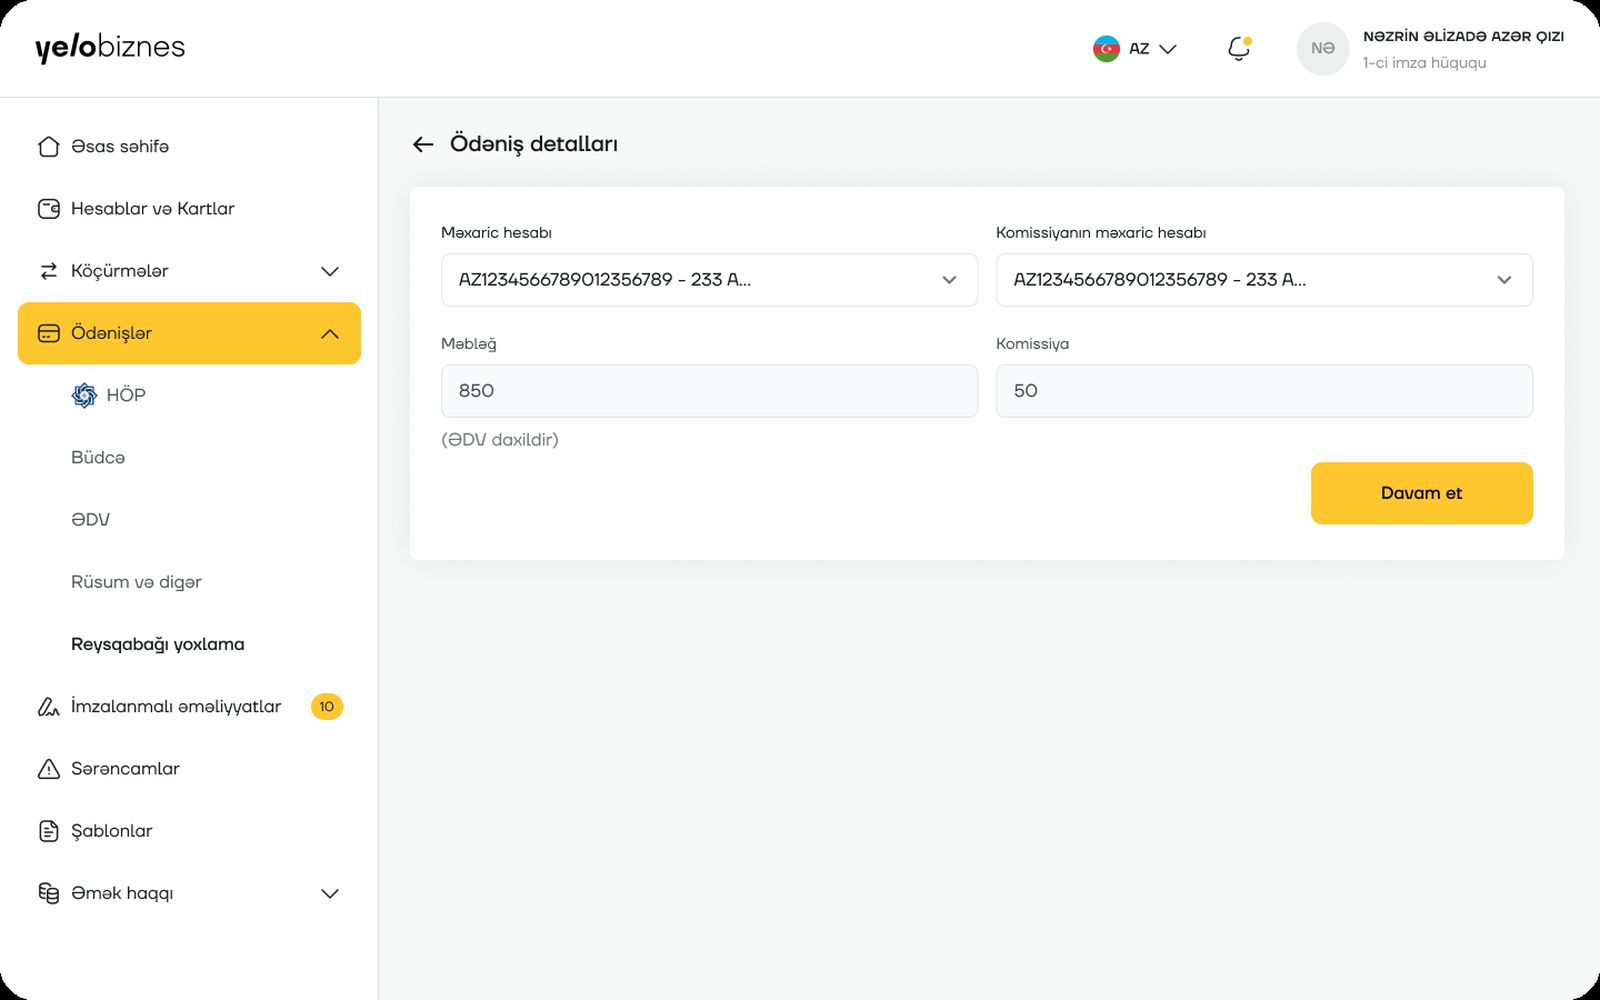Collapse the Ödənişlər menu chevron

[330, 333]
